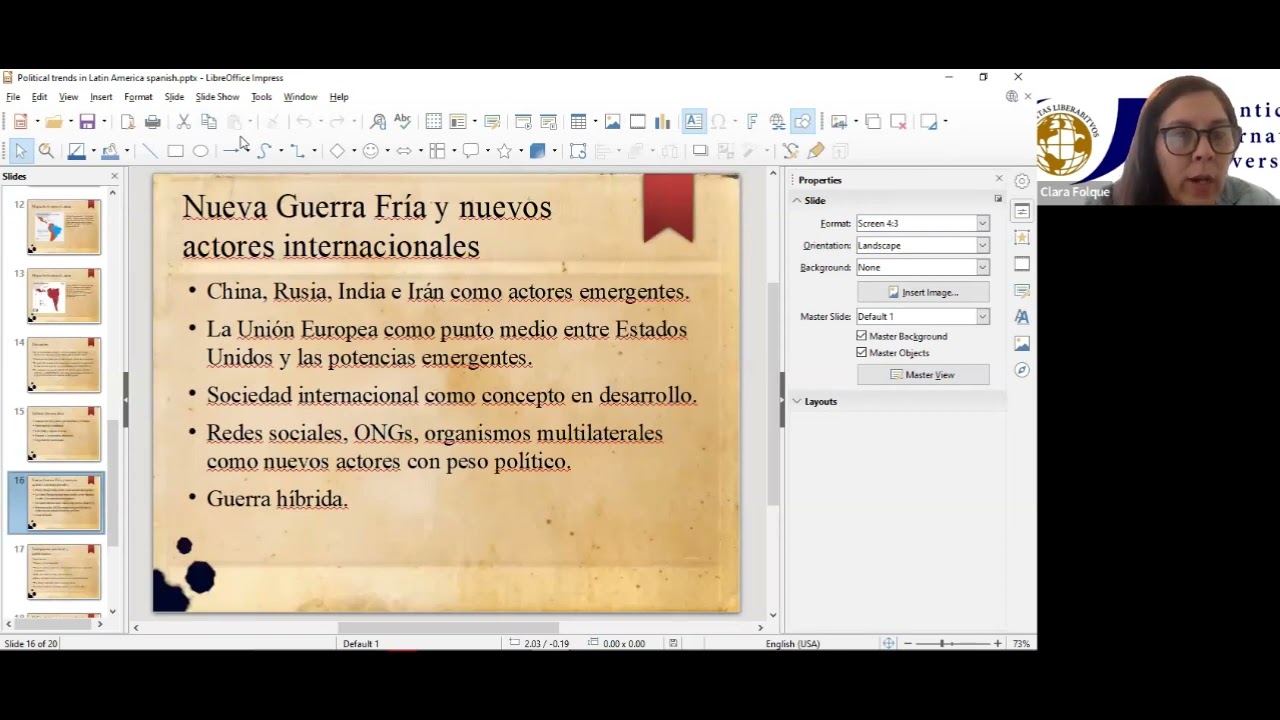Open sidebar Animation deck
The image size is (1280, 720).
(1022, 238)
